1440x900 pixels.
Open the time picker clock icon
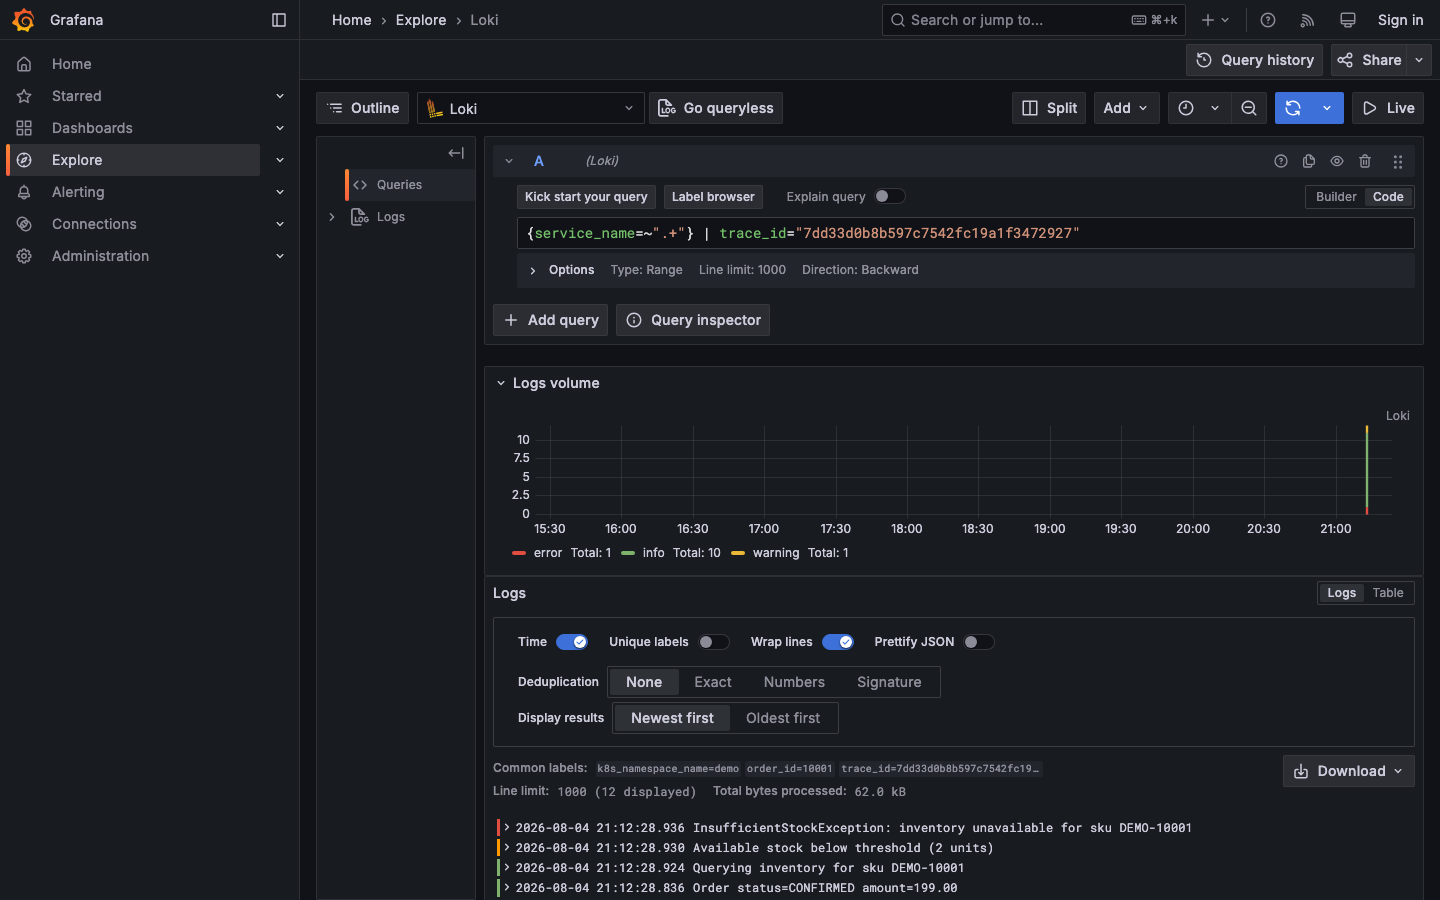click(1186, 108)
